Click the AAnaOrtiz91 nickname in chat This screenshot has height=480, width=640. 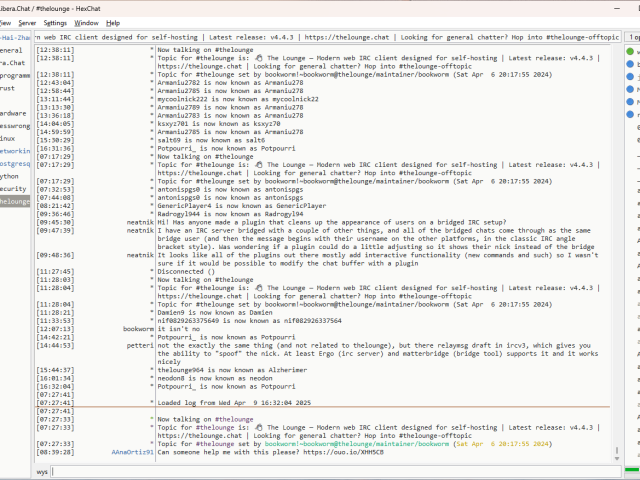pos(132,452)
